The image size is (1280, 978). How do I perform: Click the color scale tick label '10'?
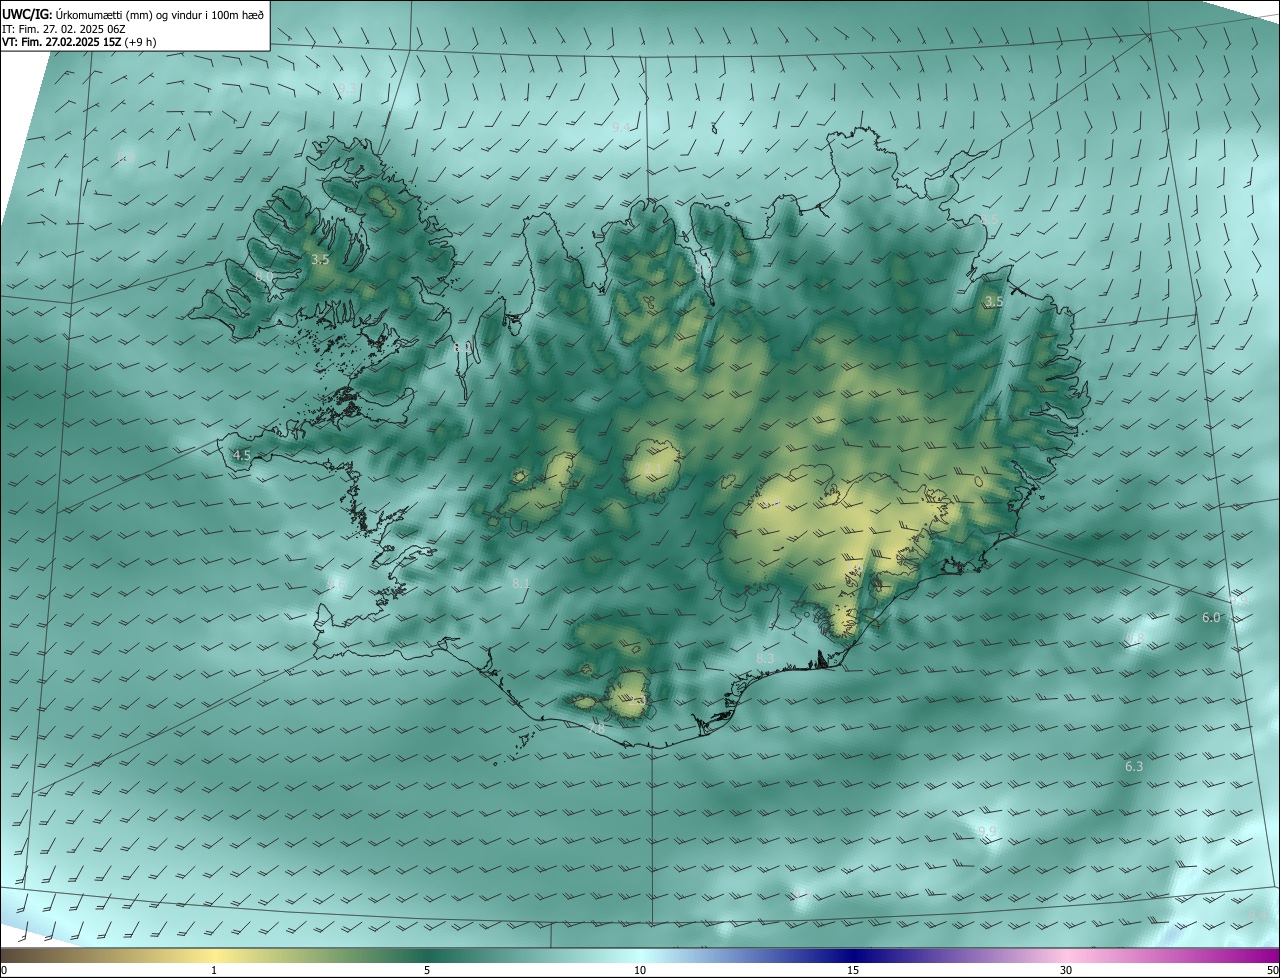[640, 970]
